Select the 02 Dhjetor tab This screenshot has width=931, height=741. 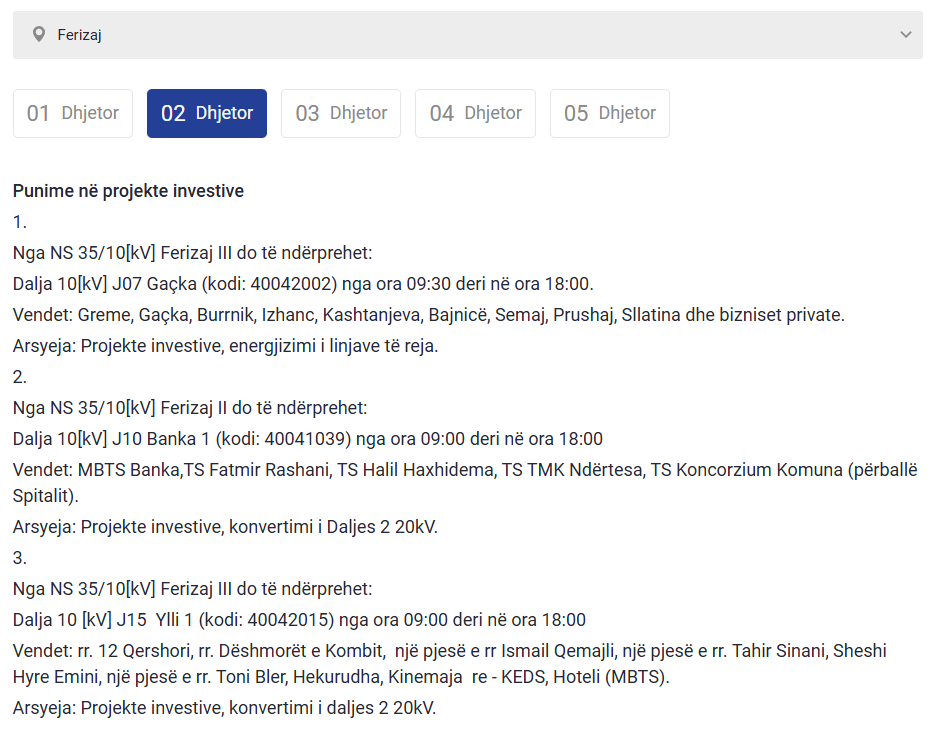click(207, 113)
